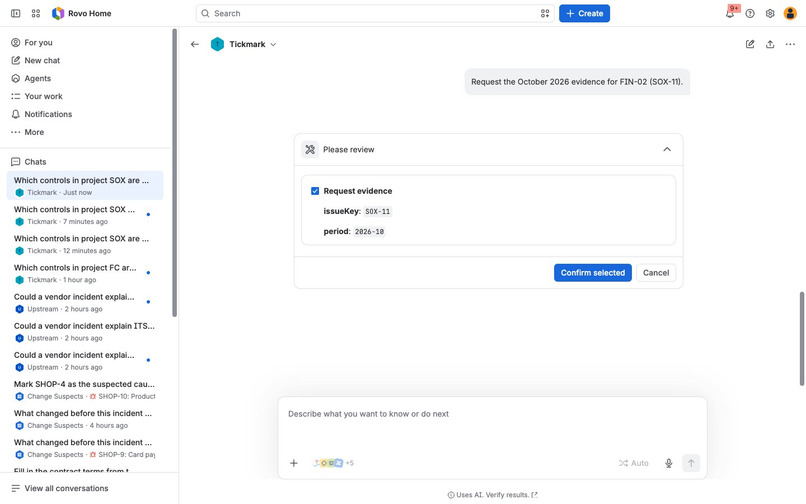
Task: Open the Tickmark chat from 7 minutes ago
Action: (x=85, y=215)
